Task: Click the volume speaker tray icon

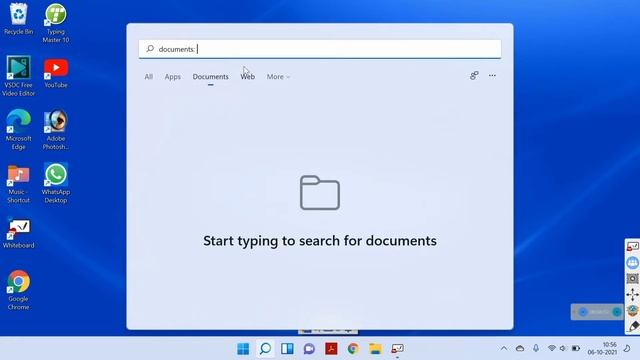Action: click(x=563, y=348)
